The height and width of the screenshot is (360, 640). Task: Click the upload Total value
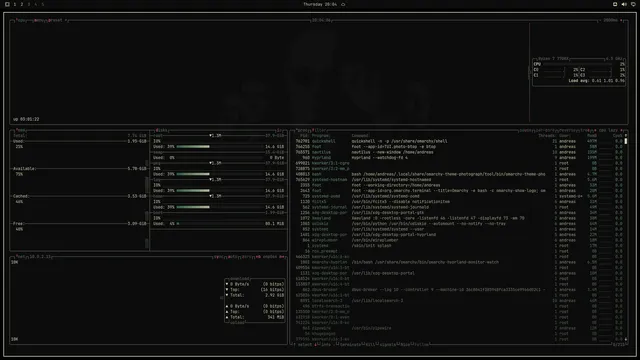[x=275, y=317]
